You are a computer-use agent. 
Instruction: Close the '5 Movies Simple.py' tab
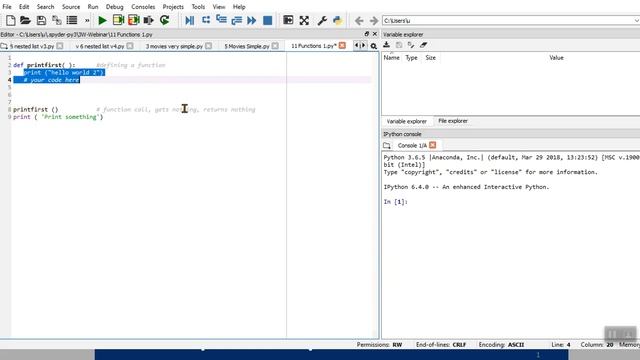pyautogui.click(x=275, y=46)
